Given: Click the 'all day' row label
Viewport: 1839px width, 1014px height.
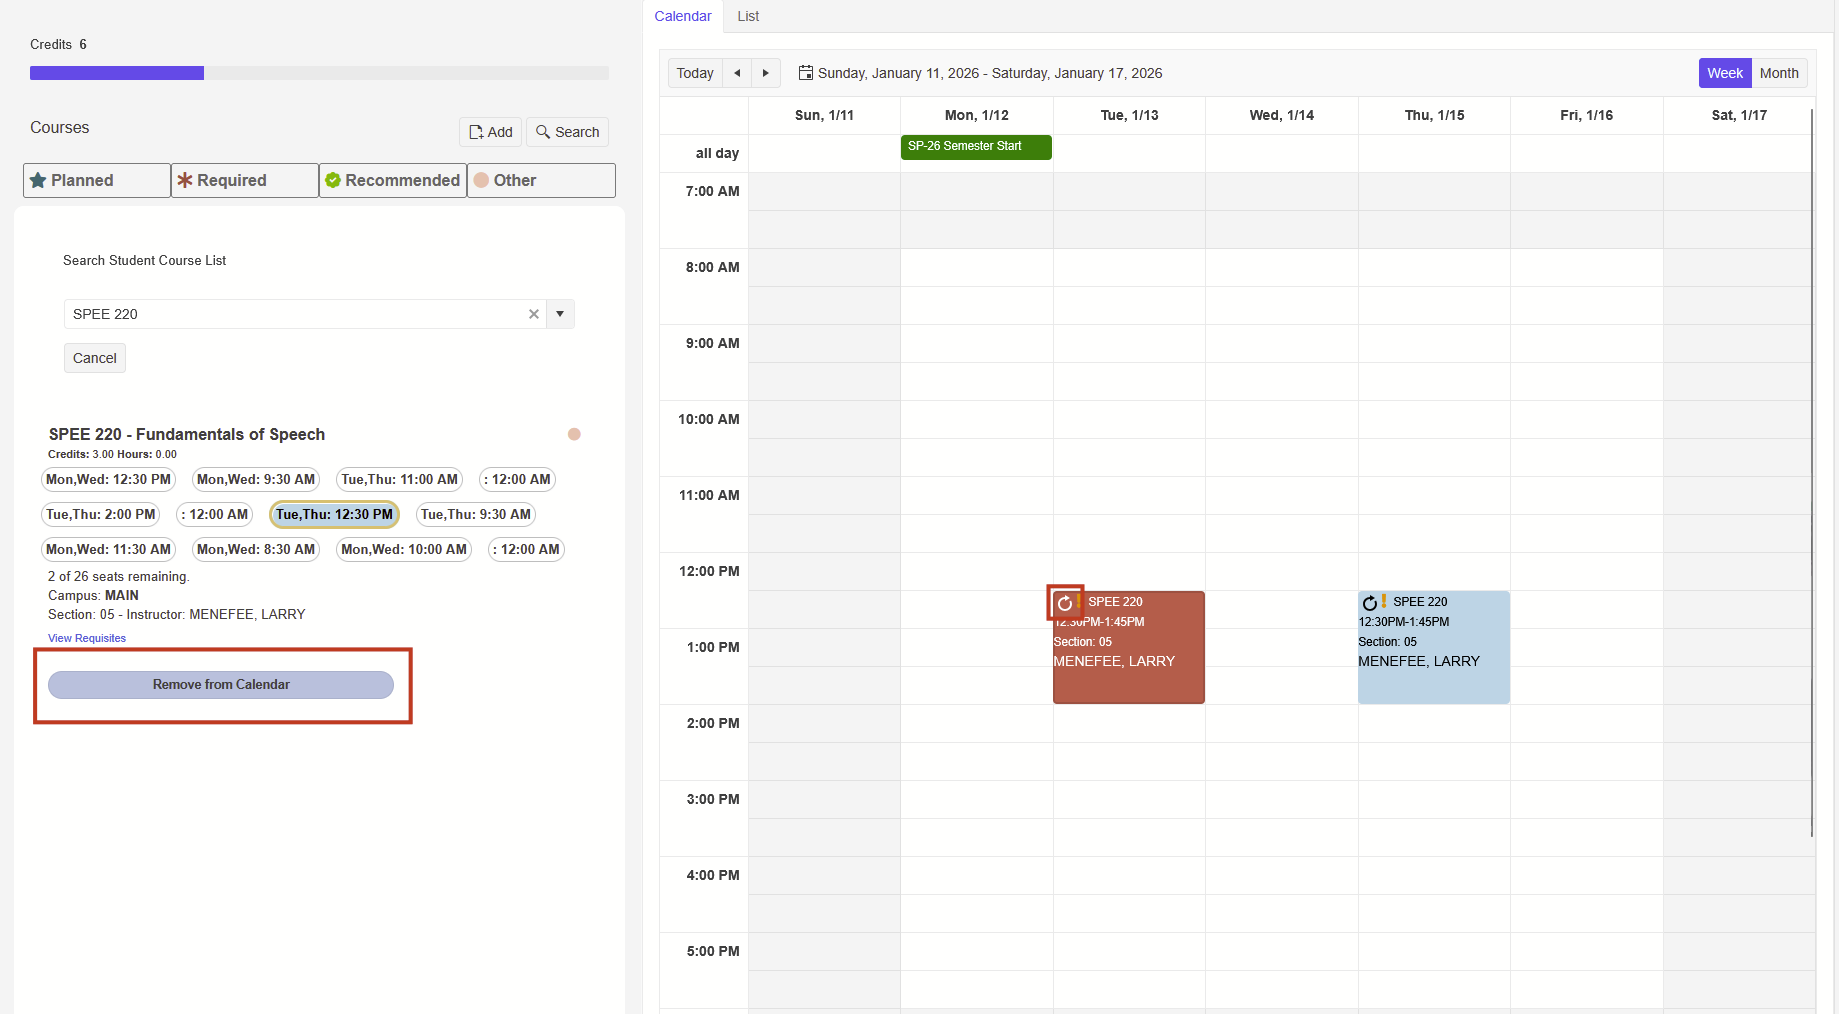Looking at the screenshot, I should [x=717, y=153].
